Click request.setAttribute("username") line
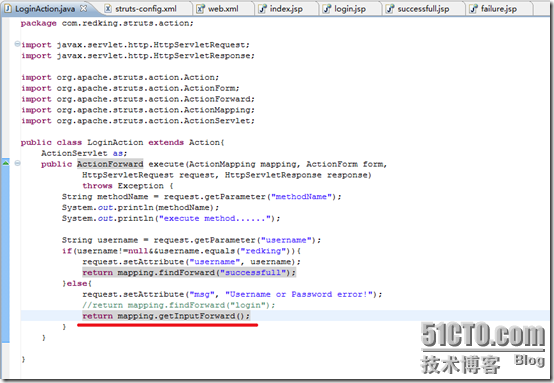Viewport: 554px width, 383px height. point(191,262)
